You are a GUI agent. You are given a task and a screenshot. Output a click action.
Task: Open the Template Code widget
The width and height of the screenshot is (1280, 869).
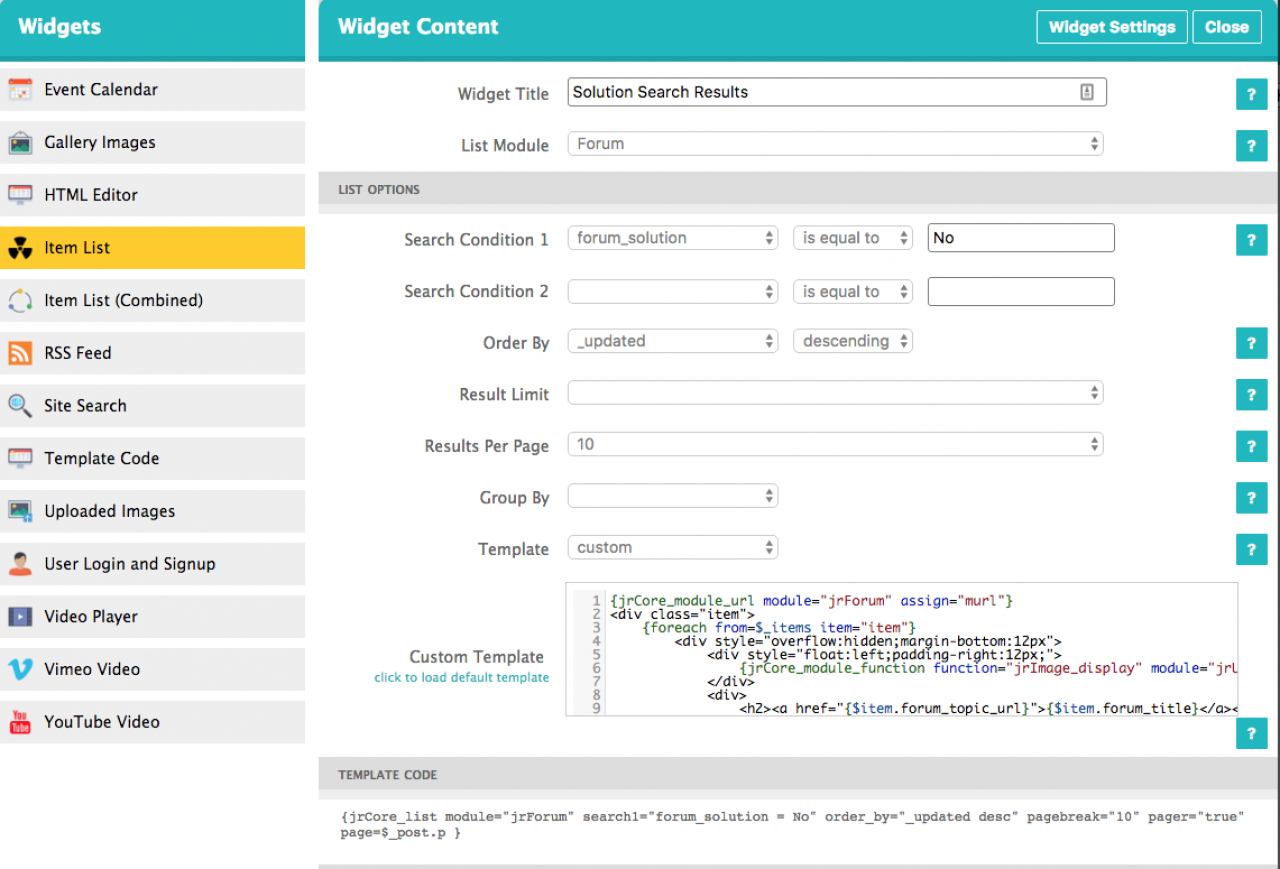(x=152, y=459)
